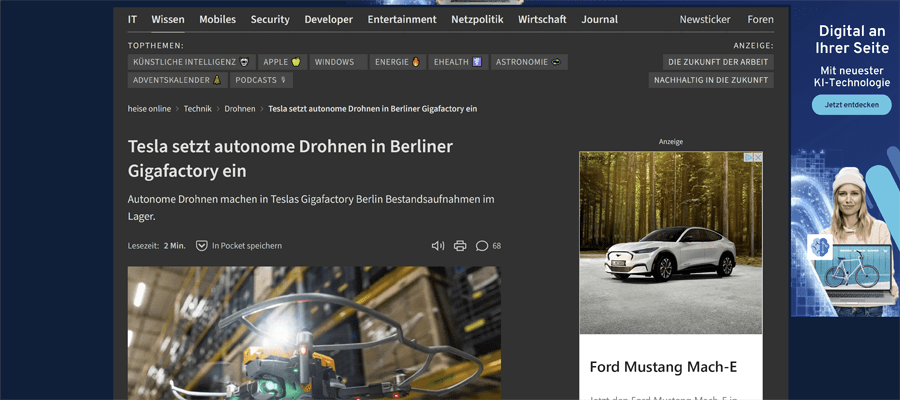Open the IT section
Screen dimensions: 900x400
click(x=133, y=19)
